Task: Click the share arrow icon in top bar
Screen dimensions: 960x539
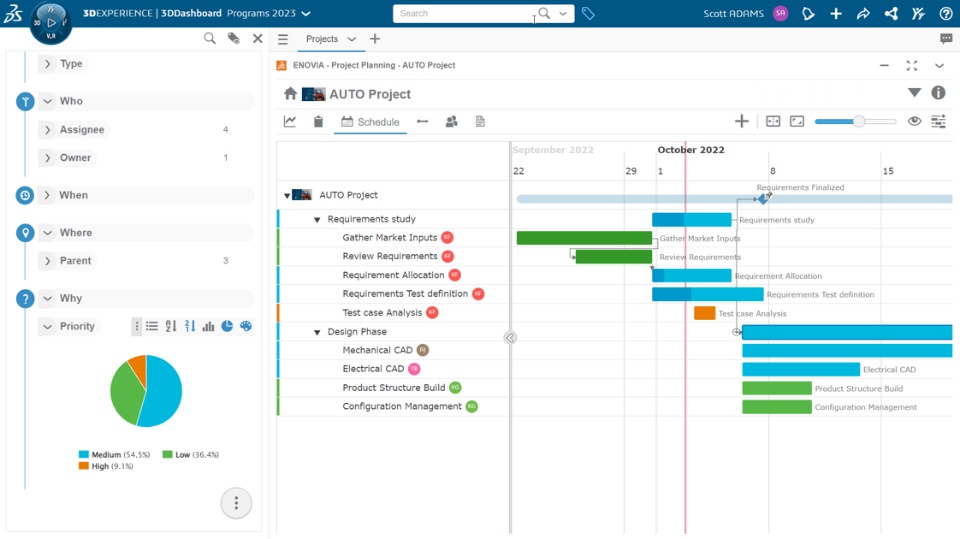Action: coord(863,13)
